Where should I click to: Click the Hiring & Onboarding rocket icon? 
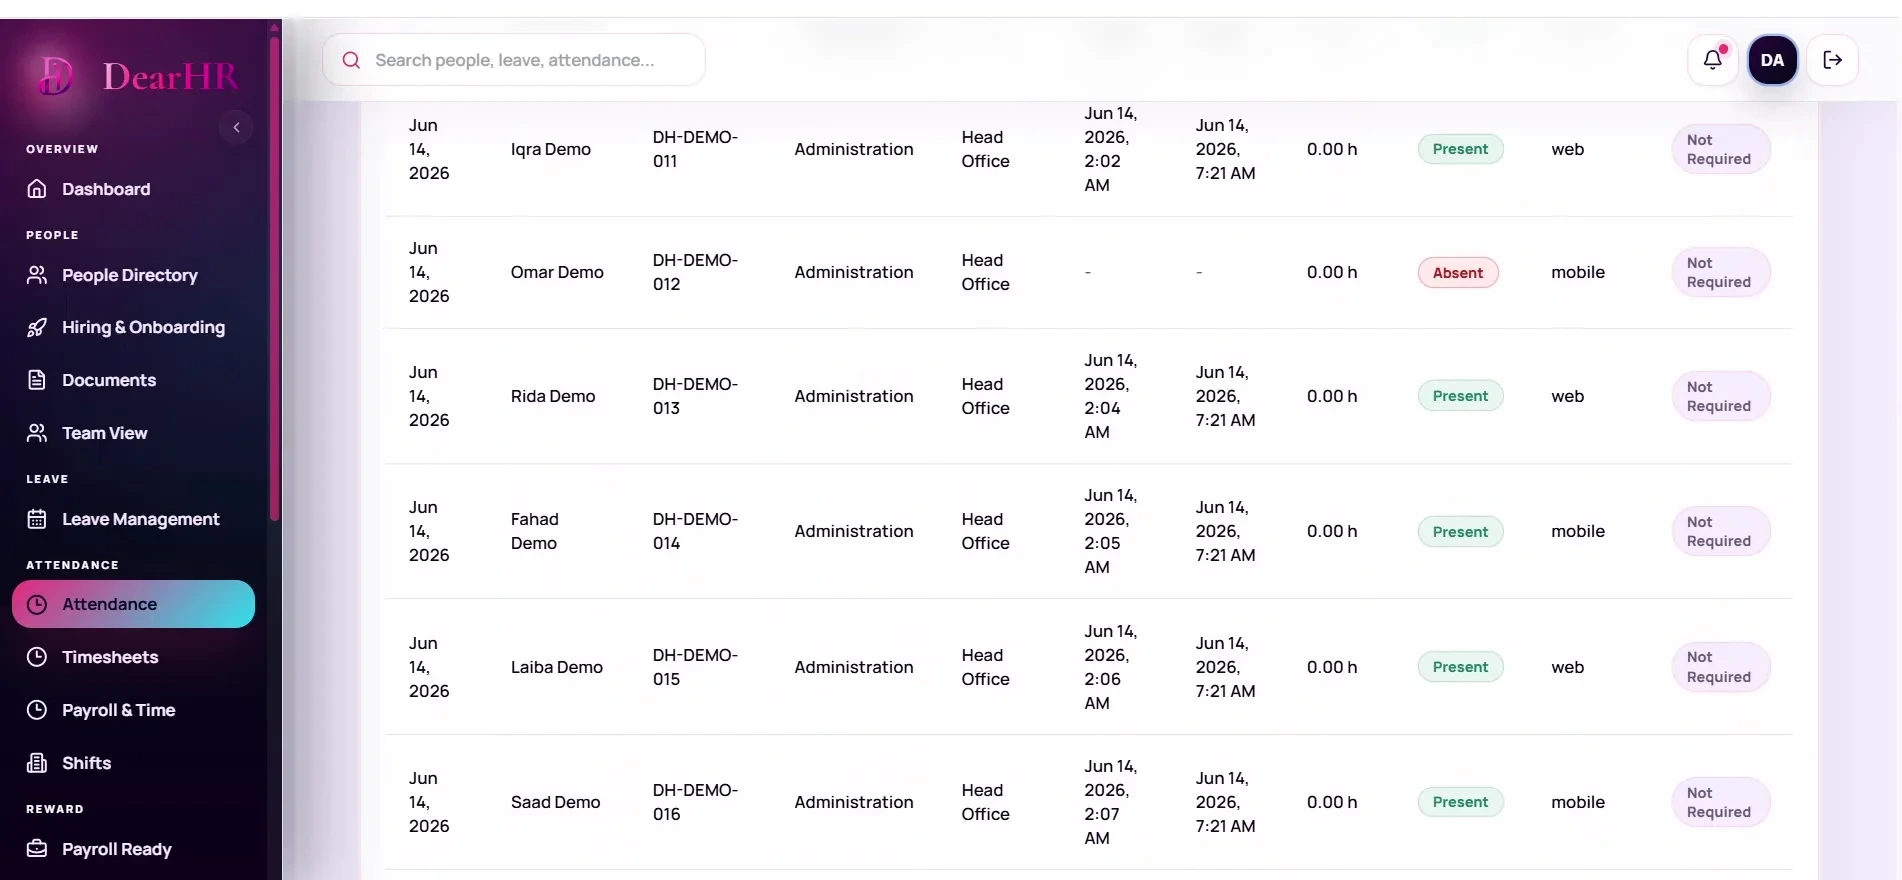37,327
